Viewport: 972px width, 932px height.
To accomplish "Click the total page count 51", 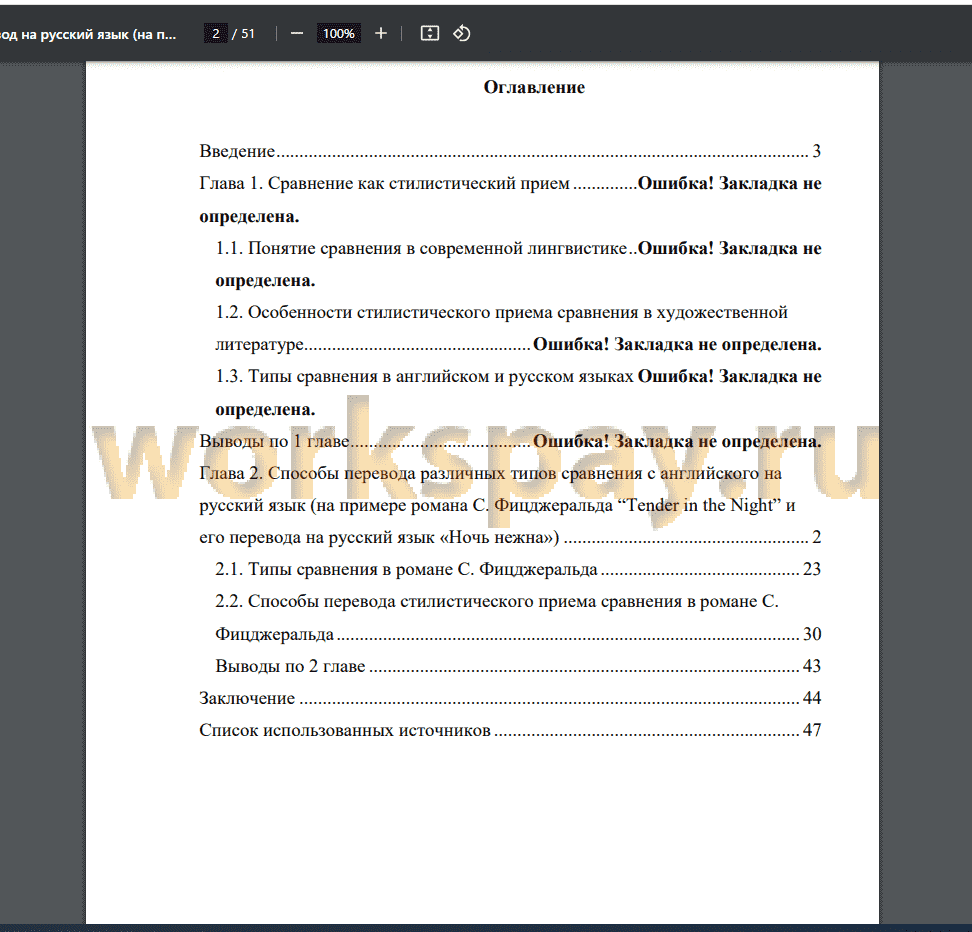I will pyautogui.click(x=248, y=33).
